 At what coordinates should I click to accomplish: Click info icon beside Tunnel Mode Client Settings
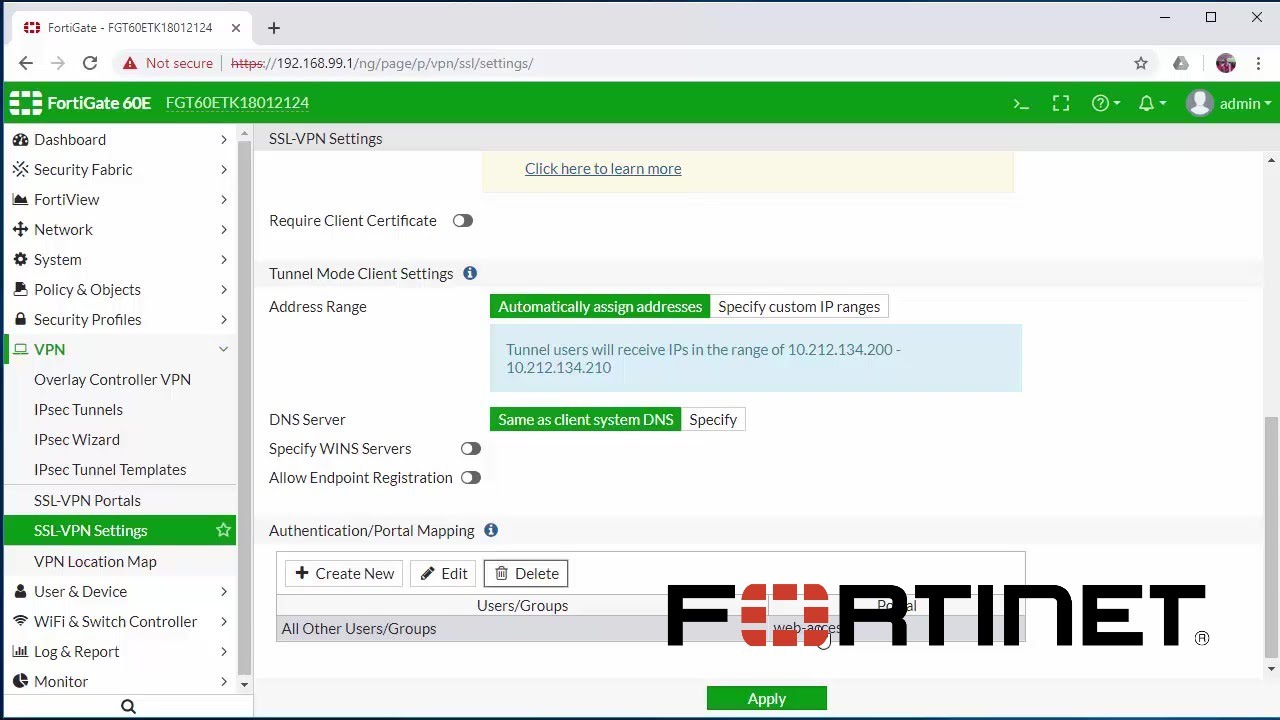[x=470, y=273]
